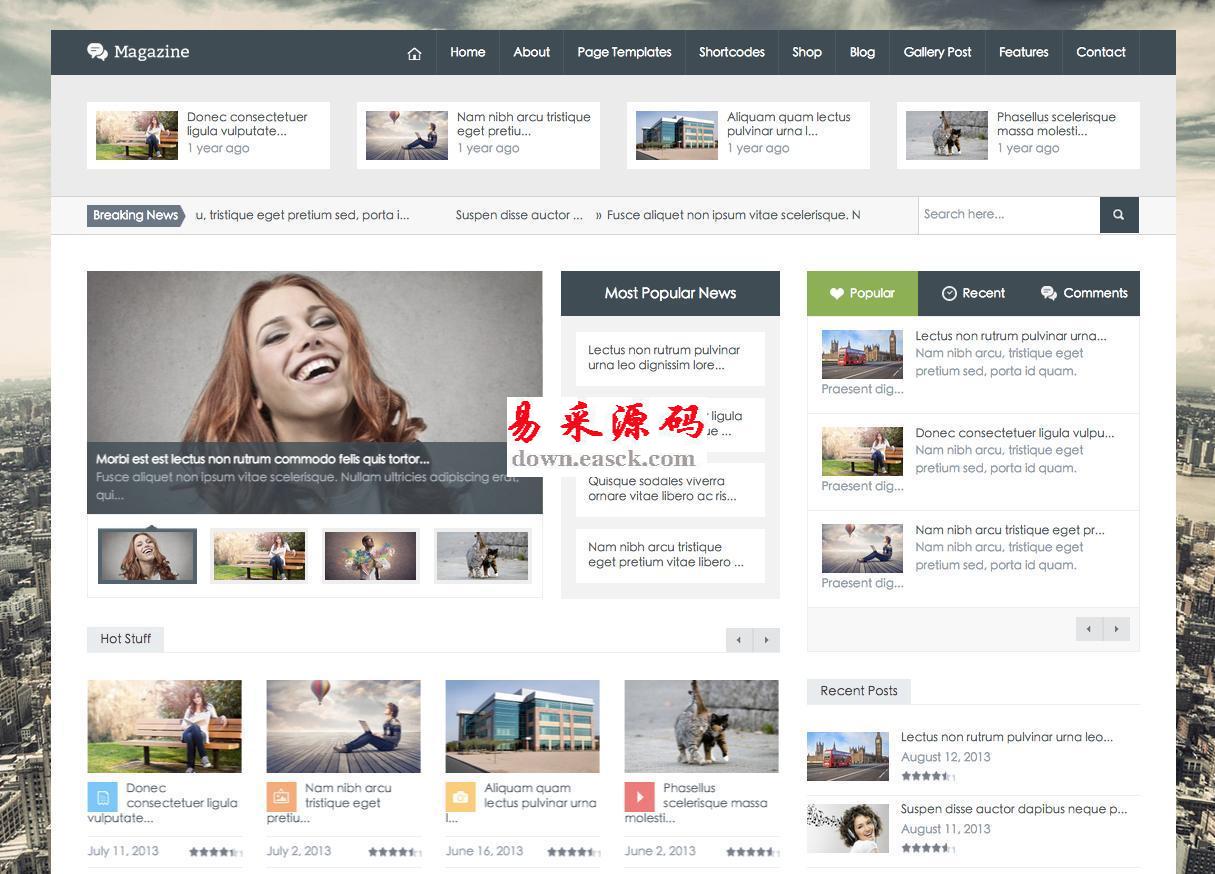This screenshot has width=1215, height=874.
Task: Select the cat thumbnail in the slider
Action: click(482, 556)
